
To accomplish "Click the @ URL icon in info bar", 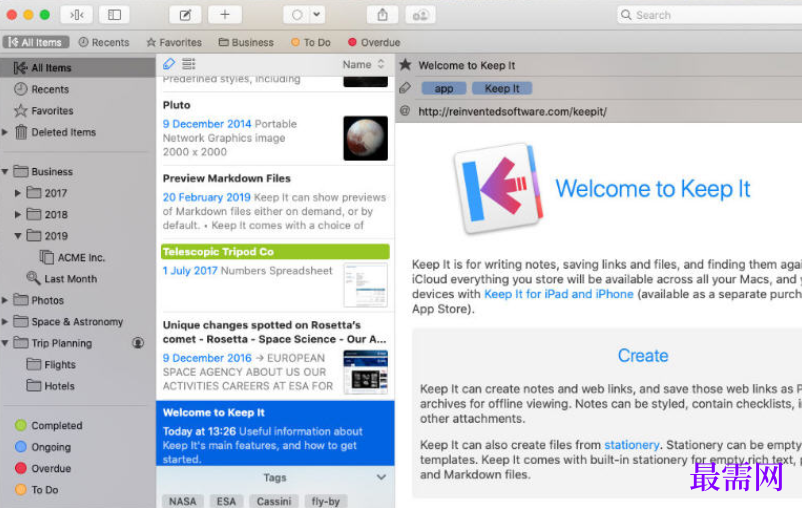I will click(405, 111).
